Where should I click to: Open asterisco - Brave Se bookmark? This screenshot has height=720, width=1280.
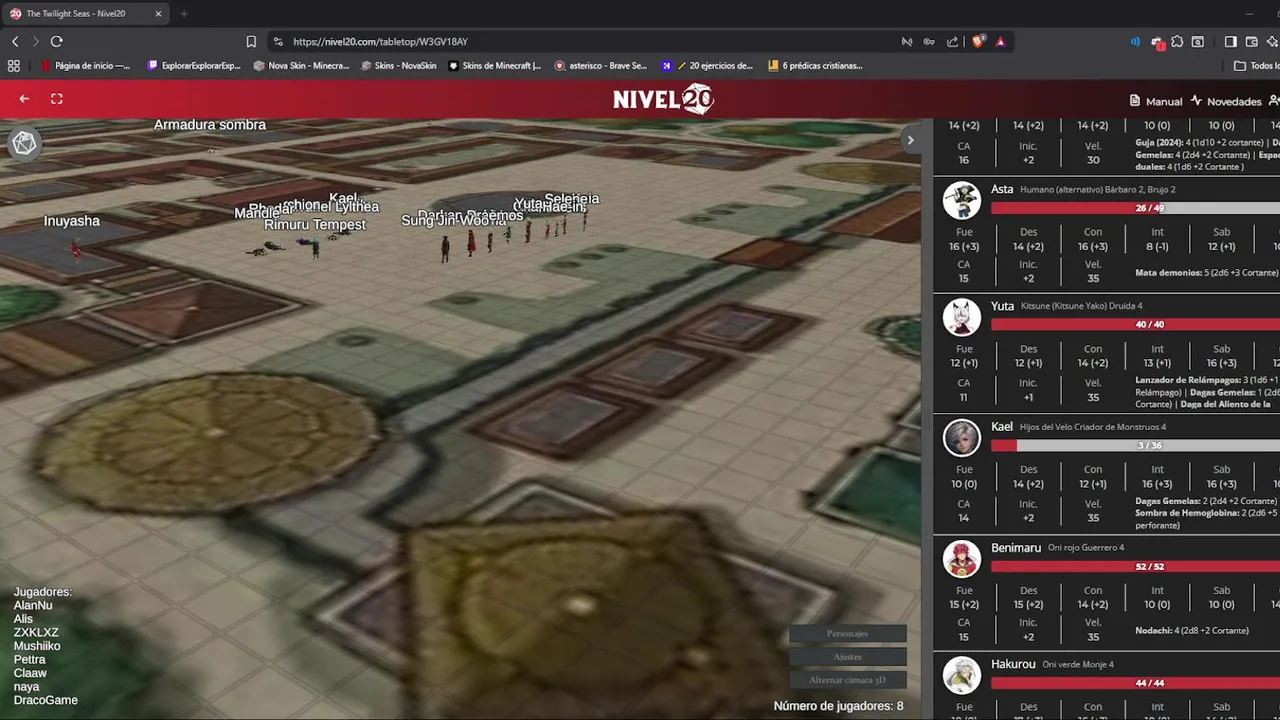[601, 66]
